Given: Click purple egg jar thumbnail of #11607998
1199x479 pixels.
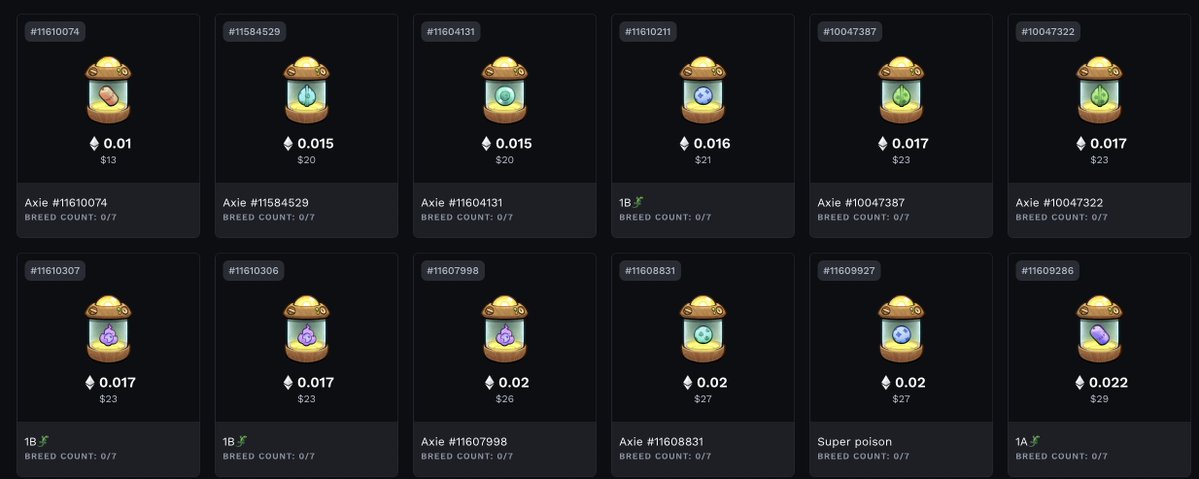Looking at the screenshot, I should [x=504, y=330].
